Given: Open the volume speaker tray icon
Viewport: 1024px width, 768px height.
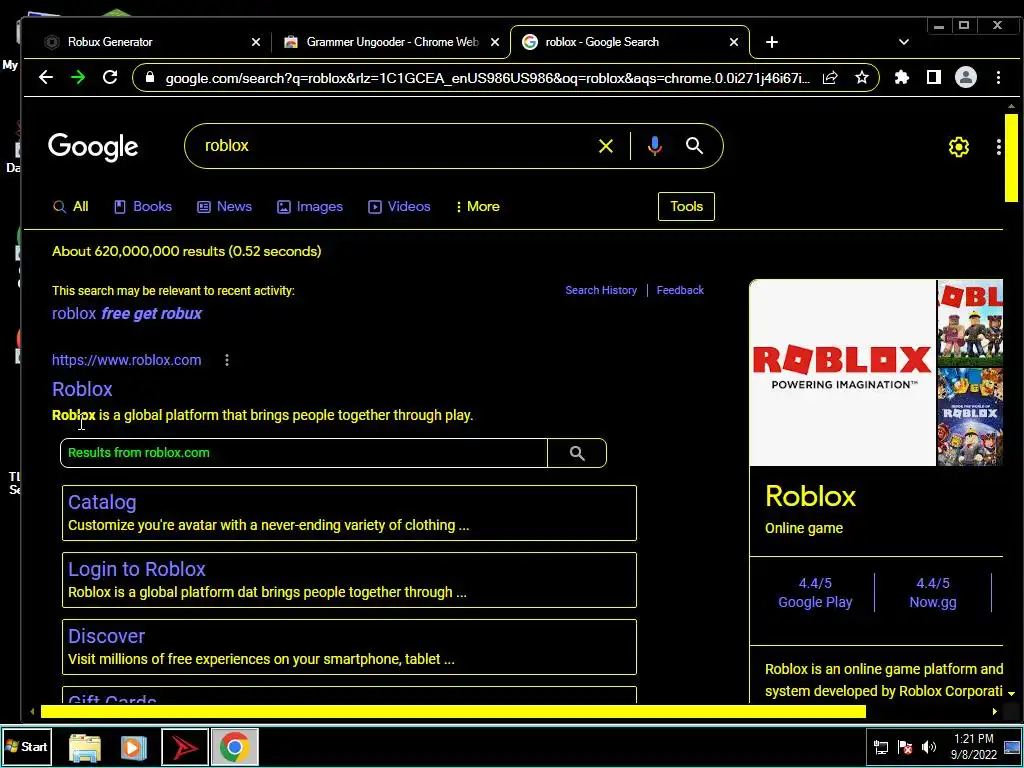Looking at the screenshot, I should click(928, 747).
